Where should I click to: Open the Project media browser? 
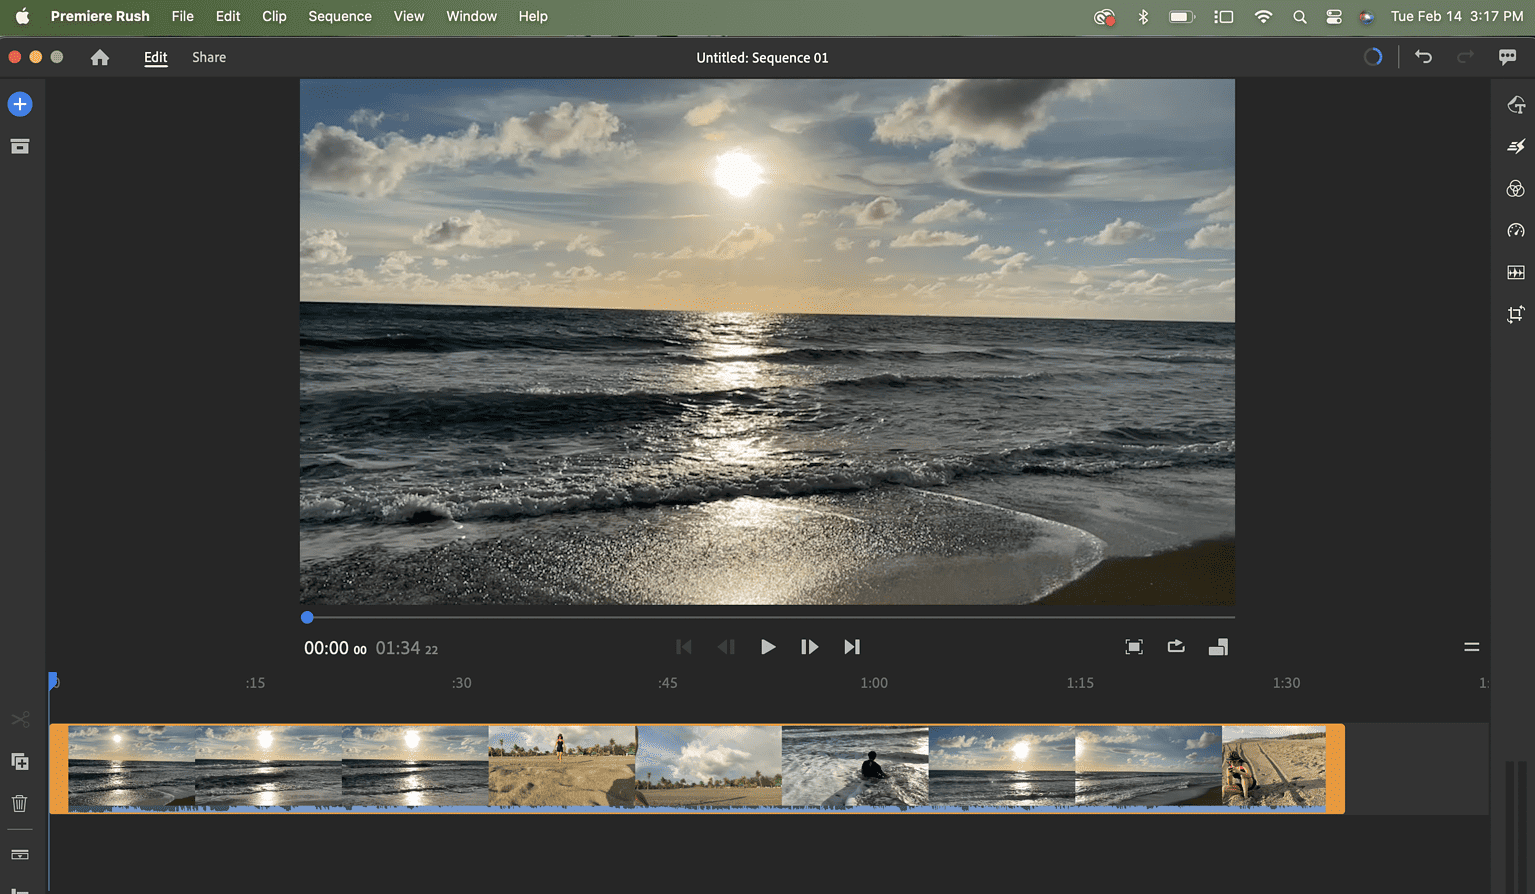tap(20, 146)
